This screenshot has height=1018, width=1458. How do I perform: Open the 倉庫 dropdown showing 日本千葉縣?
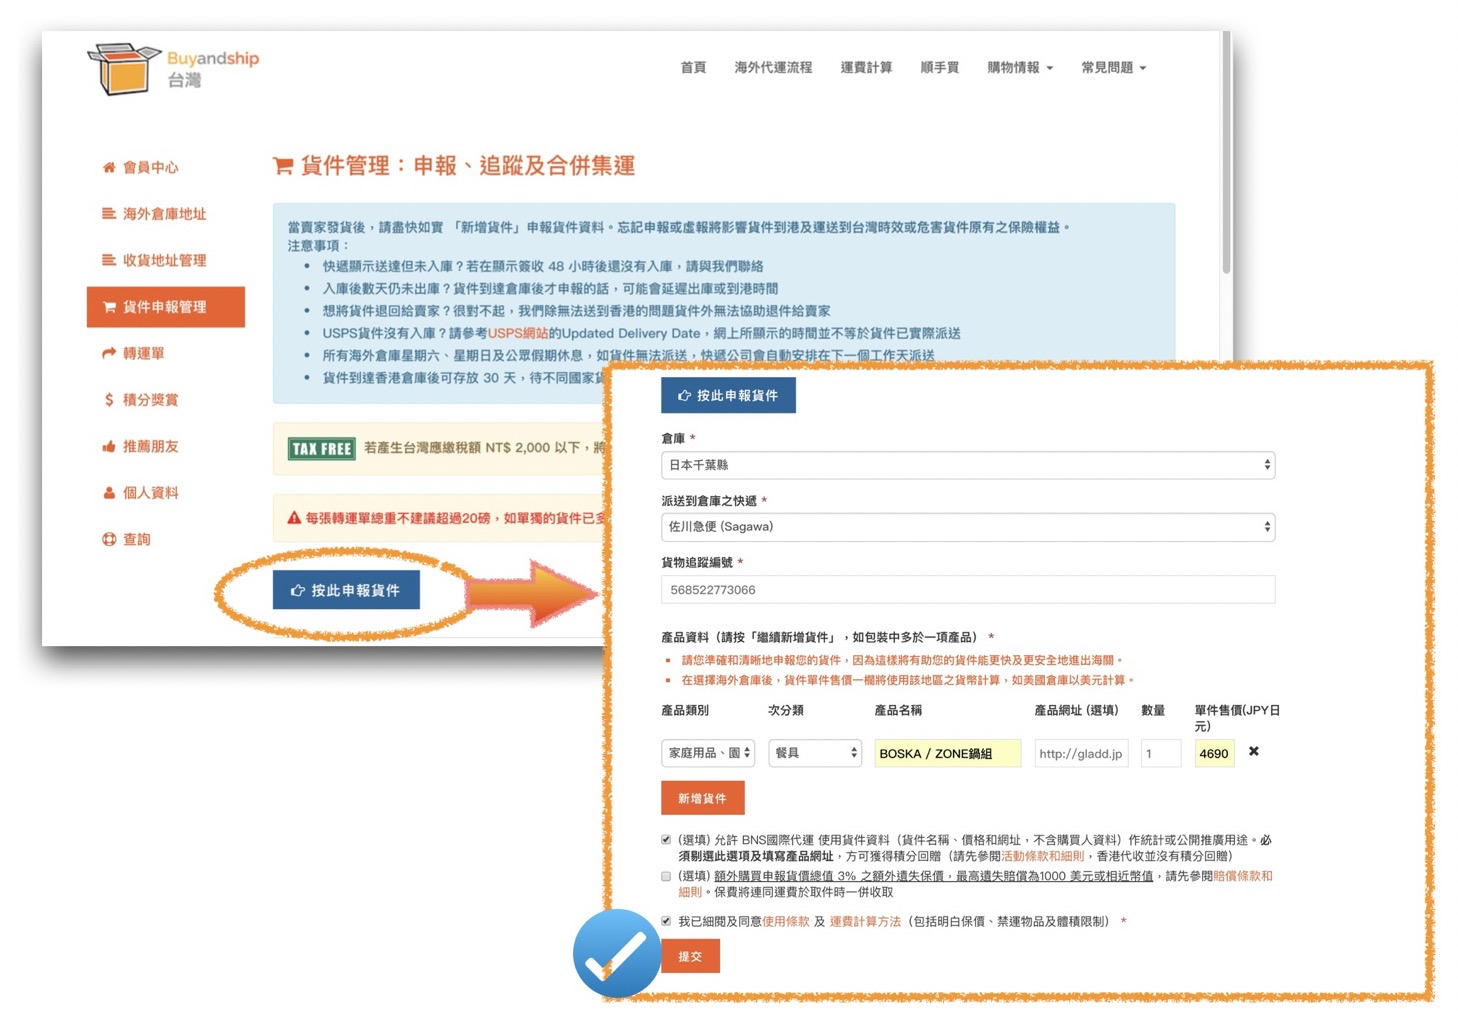point(966,465)
